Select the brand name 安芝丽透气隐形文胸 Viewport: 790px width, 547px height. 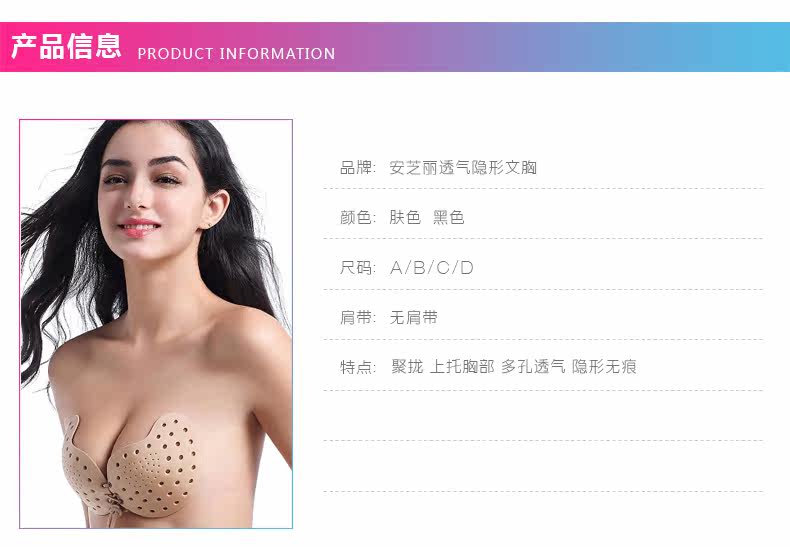point(463,167)
